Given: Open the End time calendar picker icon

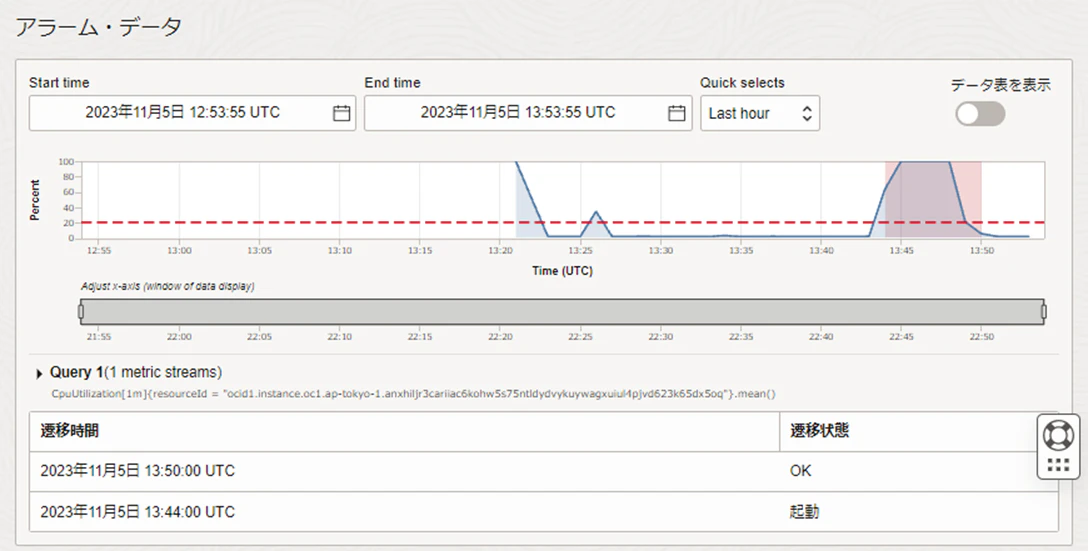Looking at the screenshot, I should 677,113.
